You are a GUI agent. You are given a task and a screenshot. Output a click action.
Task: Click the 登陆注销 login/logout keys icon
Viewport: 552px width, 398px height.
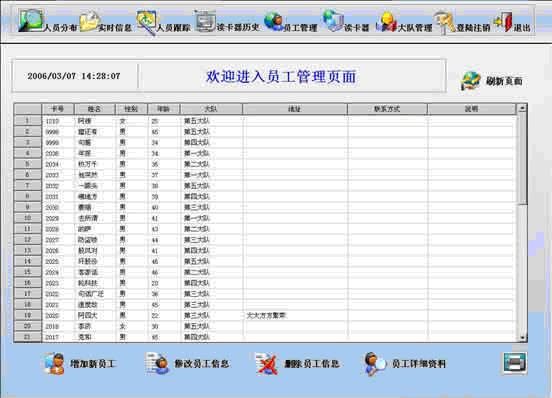(x=444, y=22)
